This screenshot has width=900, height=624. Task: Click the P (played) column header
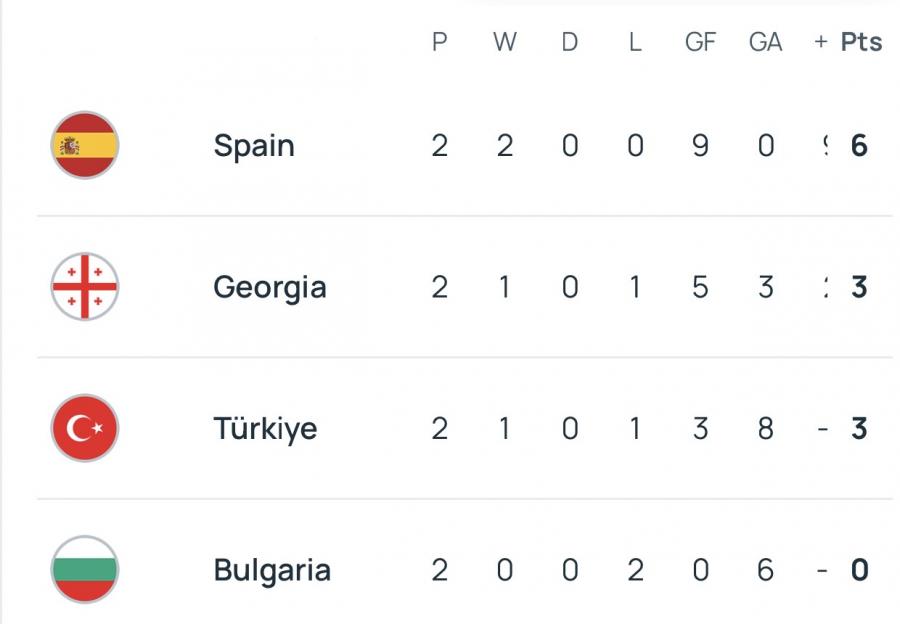click(x=439, y=42)
